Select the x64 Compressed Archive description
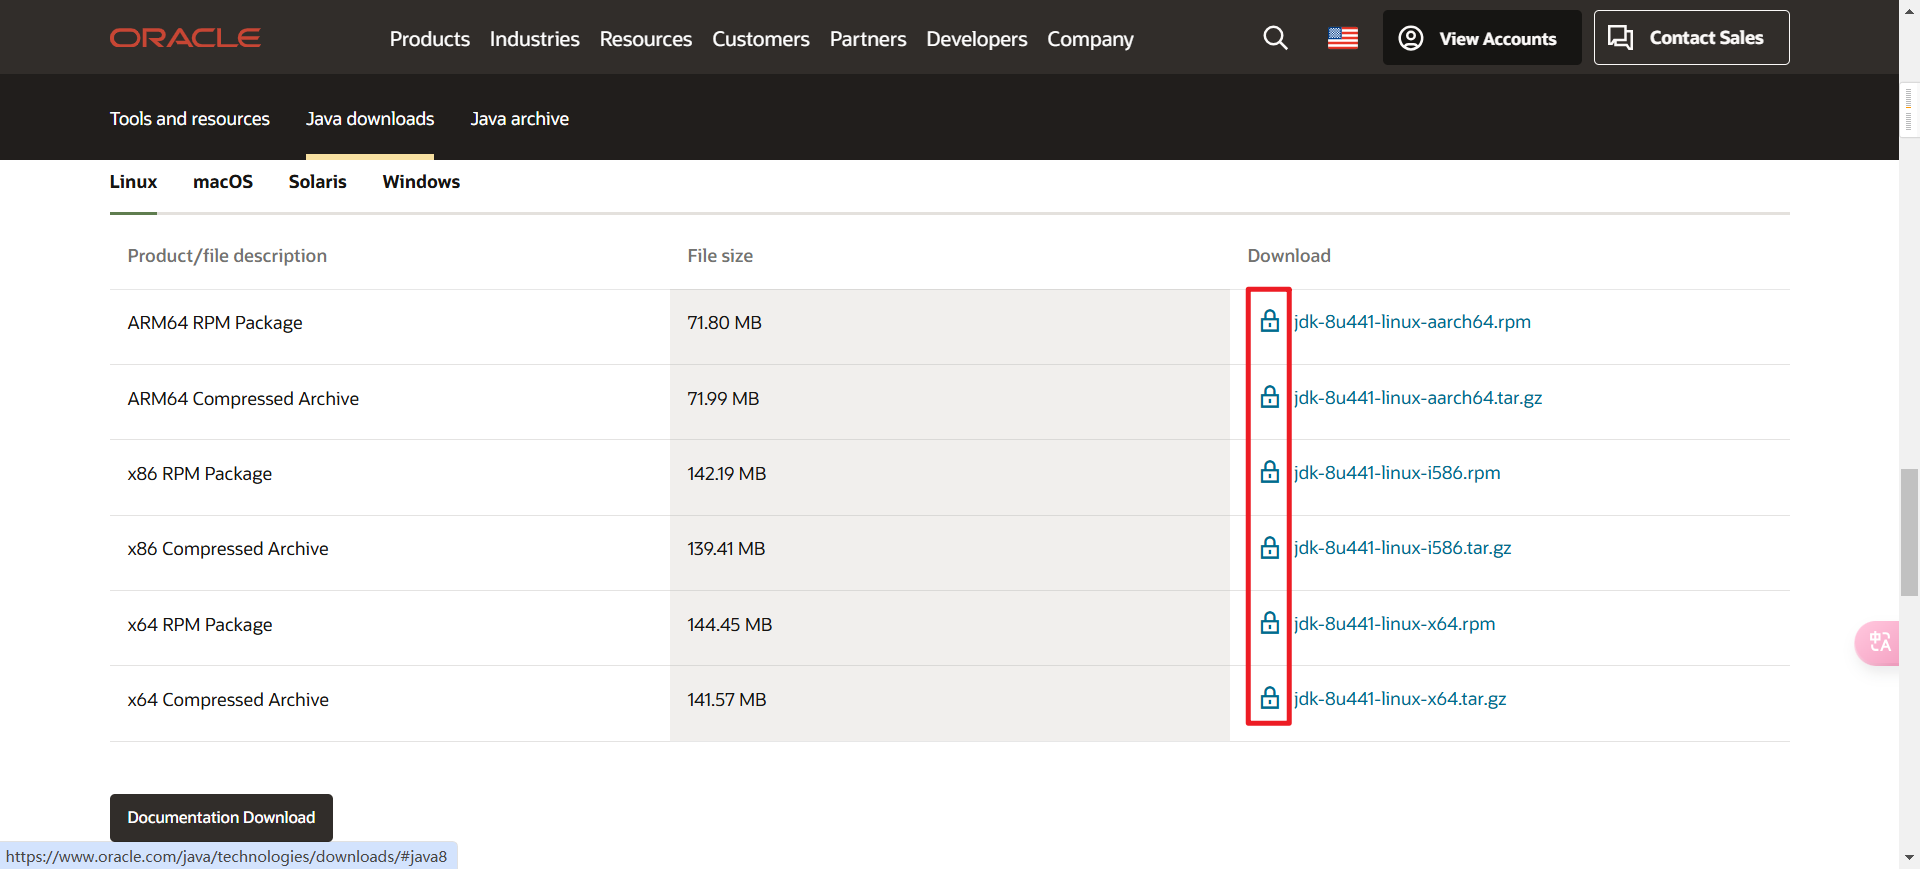 pos(228,700)
